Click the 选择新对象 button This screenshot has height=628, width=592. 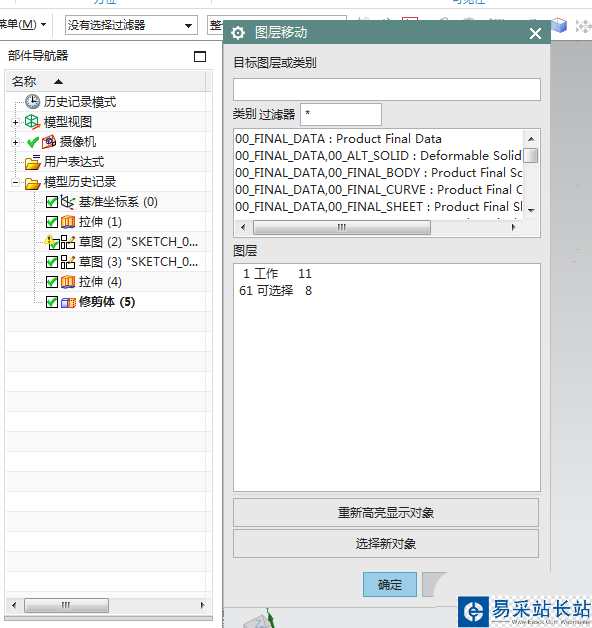click(386, 543)
